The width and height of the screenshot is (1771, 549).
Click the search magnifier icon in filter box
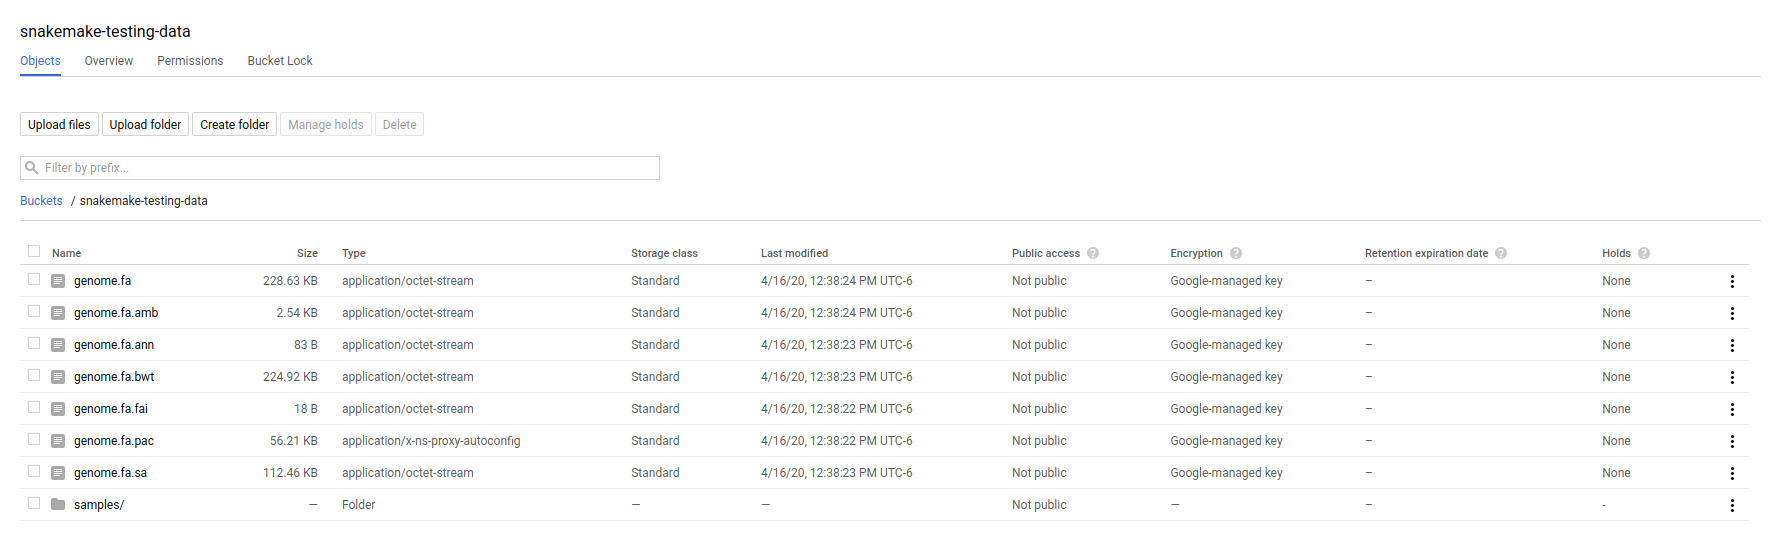(32, 168)
